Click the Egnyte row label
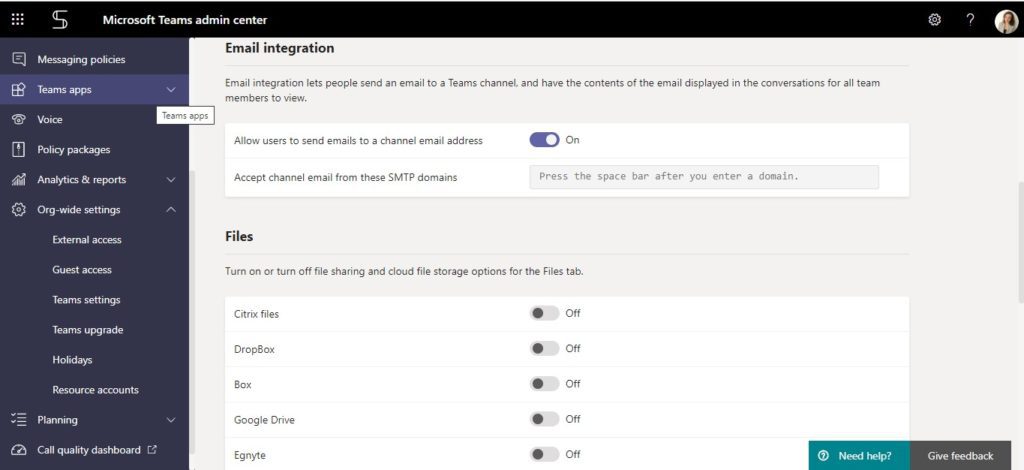Viewport: 1024px width, 470px height. [x=250, y=455]
